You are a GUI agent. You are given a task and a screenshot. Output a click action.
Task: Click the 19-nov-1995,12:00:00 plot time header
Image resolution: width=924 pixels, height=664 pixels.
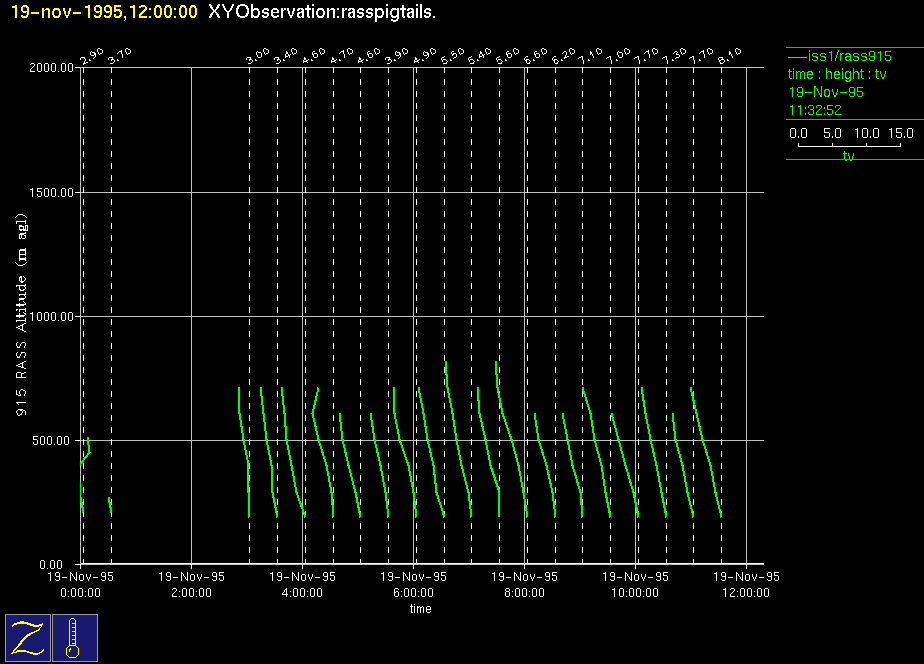click(x=103, y=11)
